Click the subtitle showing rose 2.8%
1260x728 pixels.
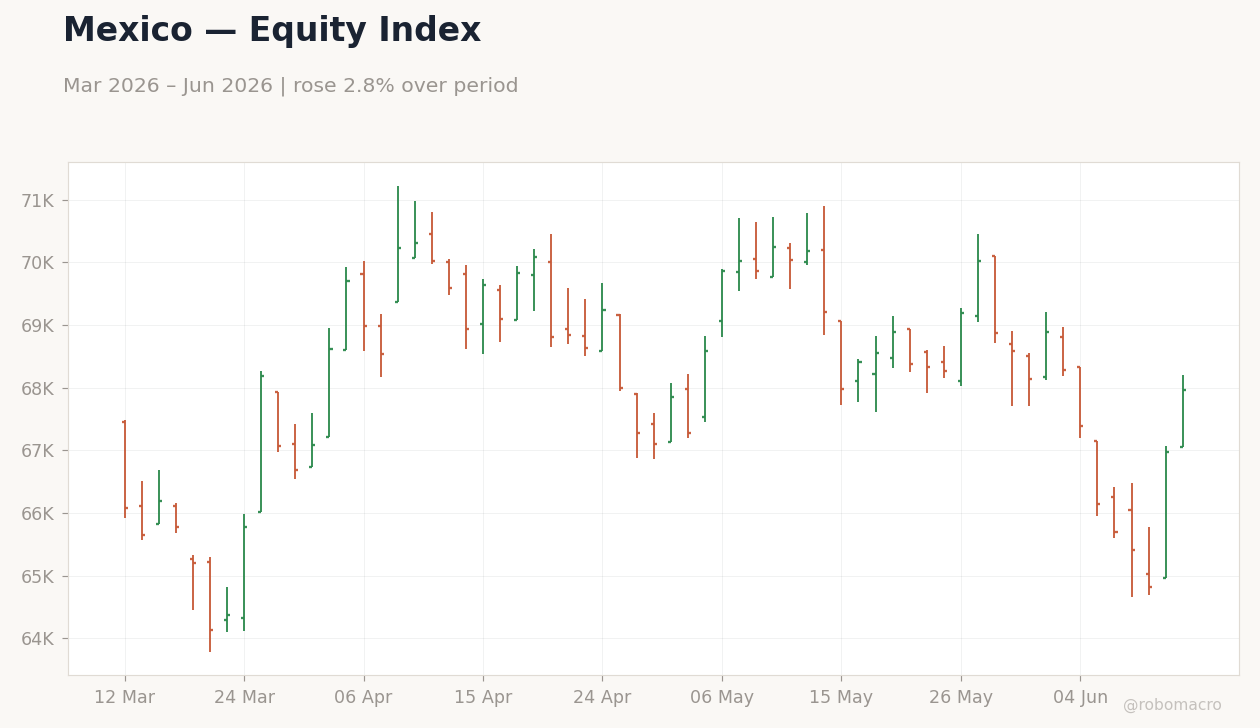pyautogui.click(x=291, y=87)
